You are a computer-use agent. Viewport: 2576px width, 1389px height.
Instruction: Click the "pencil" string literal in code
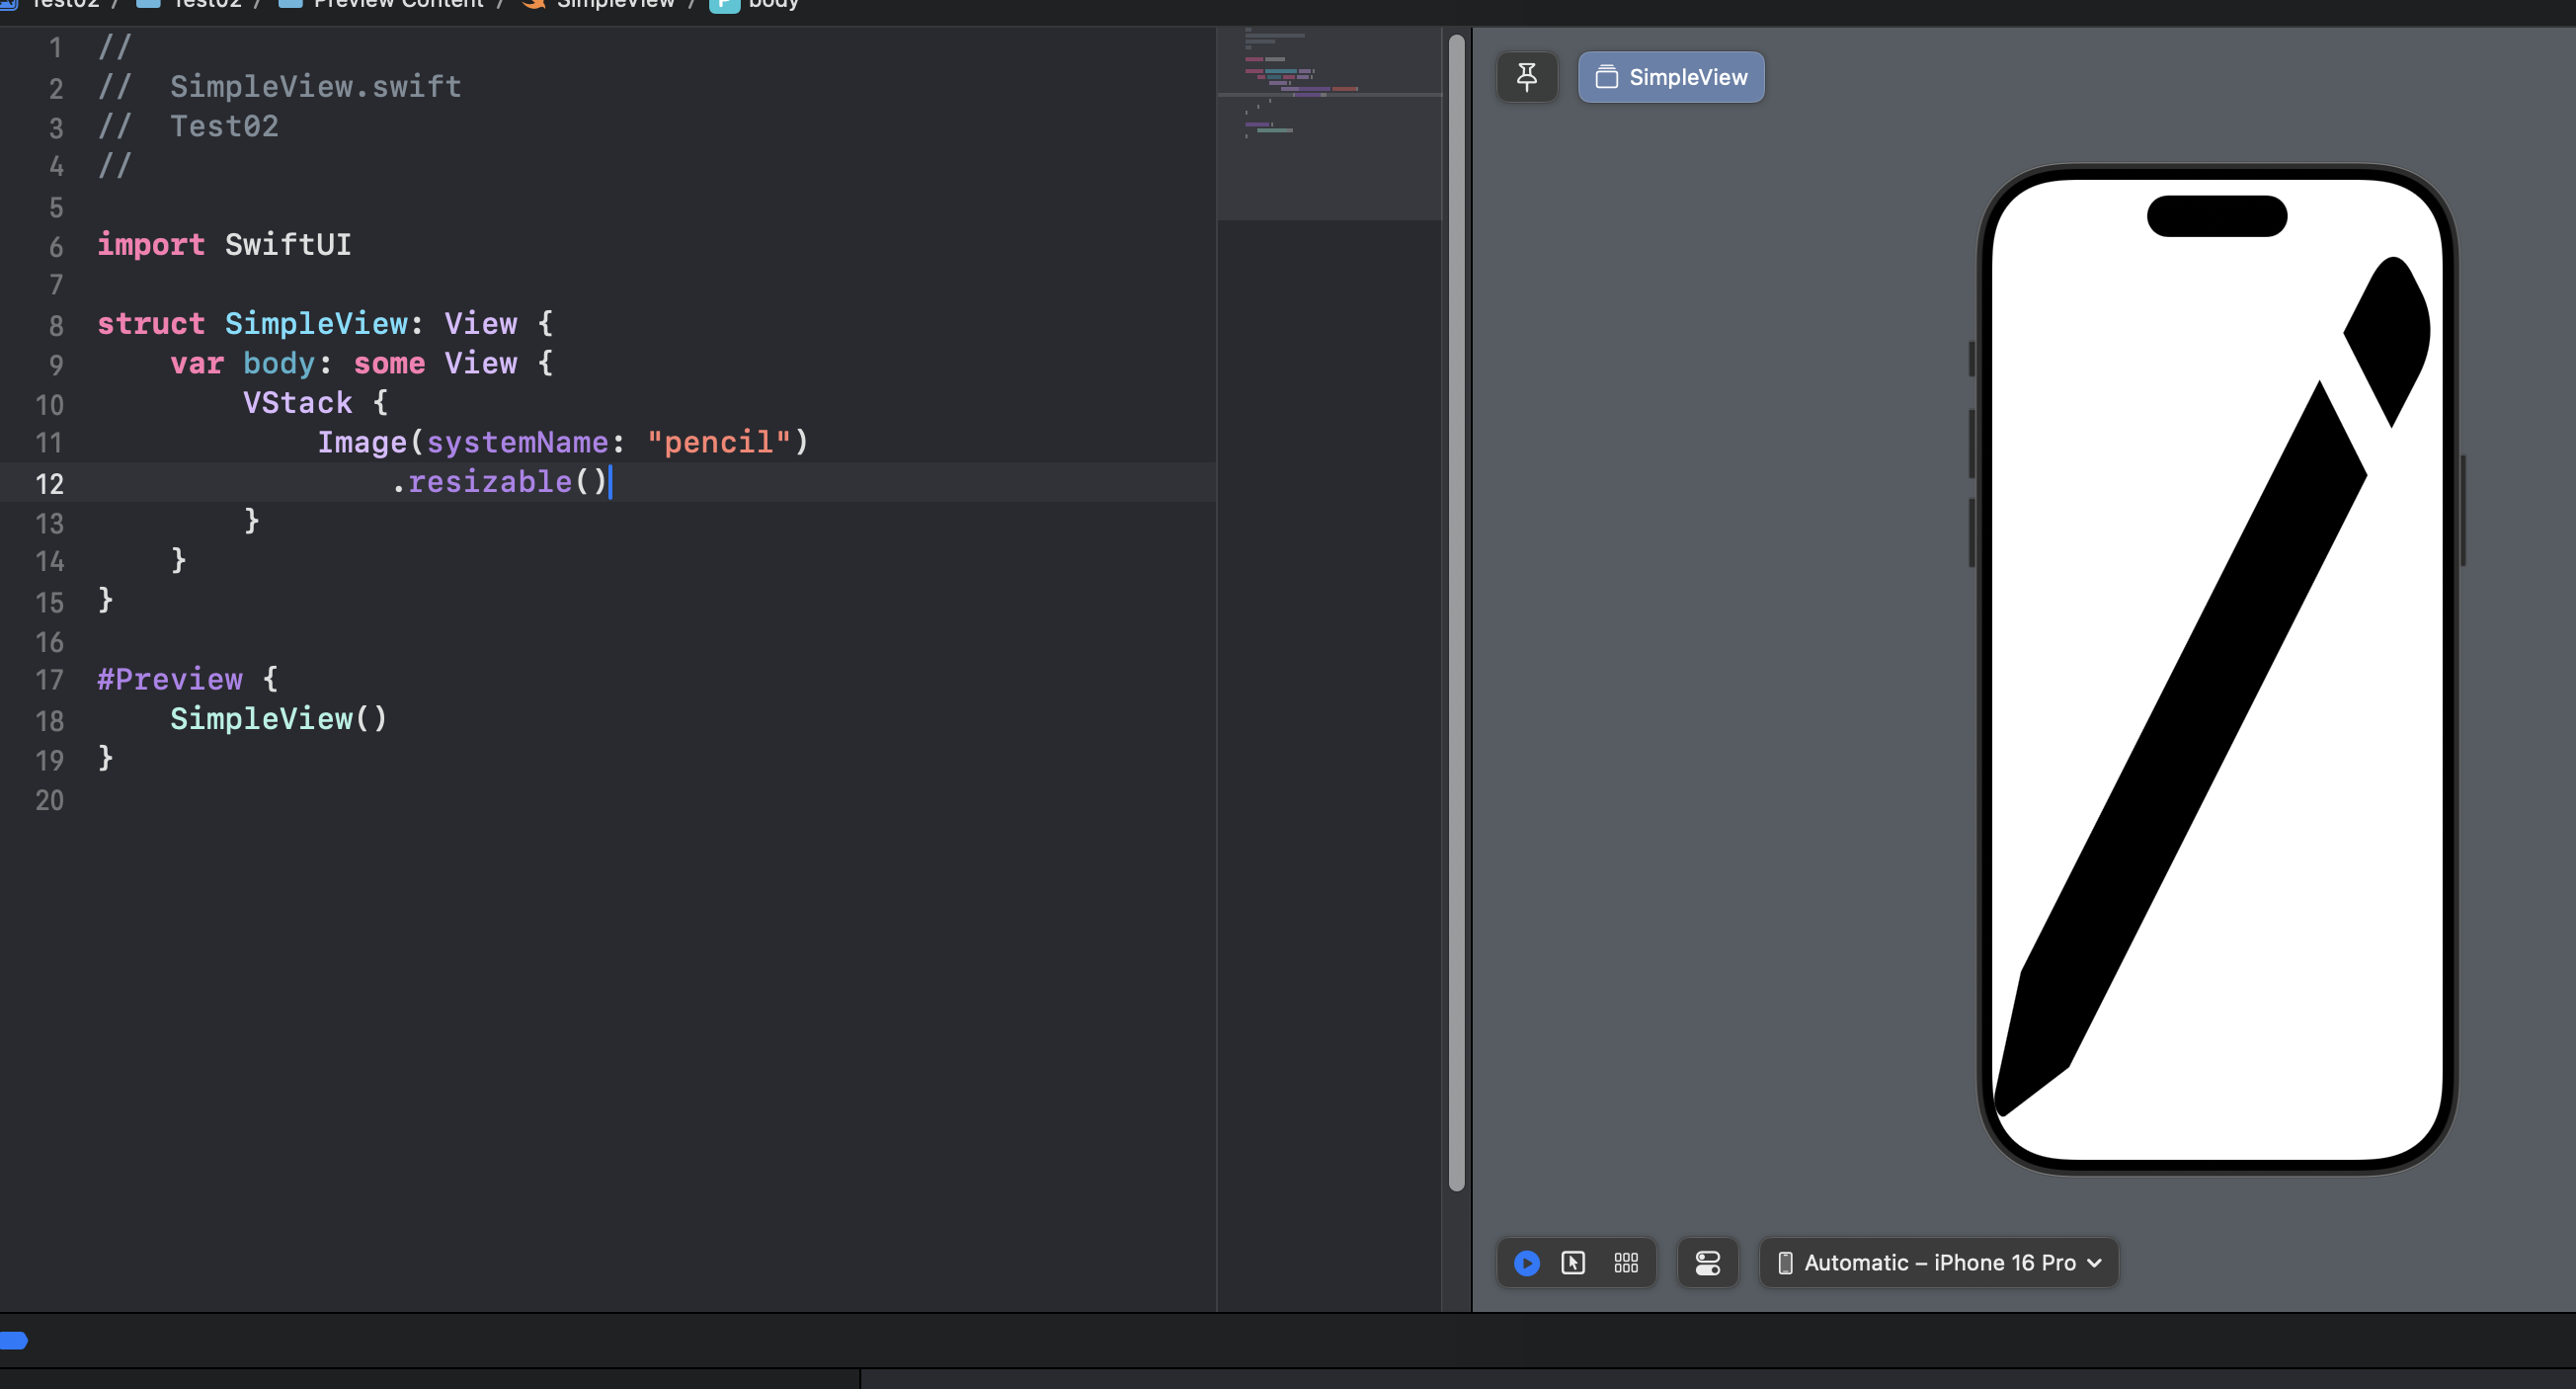click(x=718, y=442)
